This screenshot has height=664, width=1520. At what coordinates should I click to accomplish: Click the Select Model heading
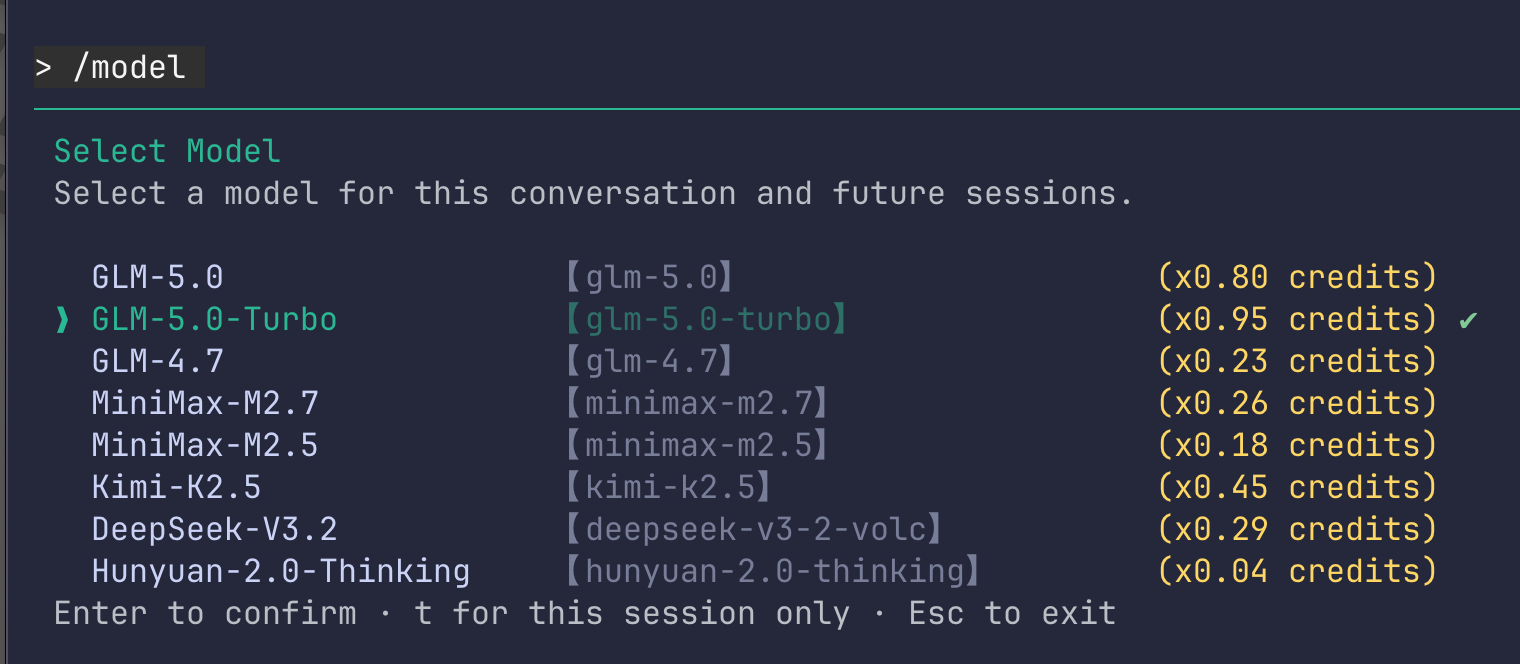click(167, 151)
